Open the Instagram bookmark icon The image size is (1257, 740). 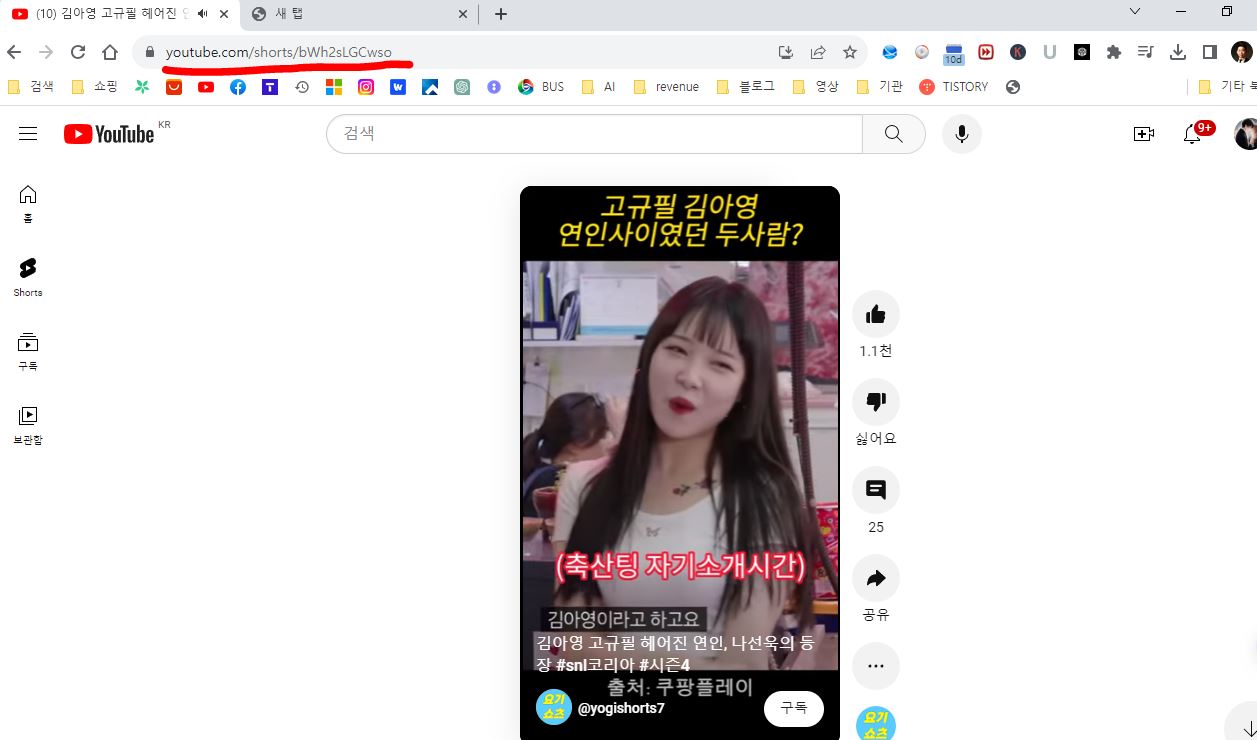366,87
